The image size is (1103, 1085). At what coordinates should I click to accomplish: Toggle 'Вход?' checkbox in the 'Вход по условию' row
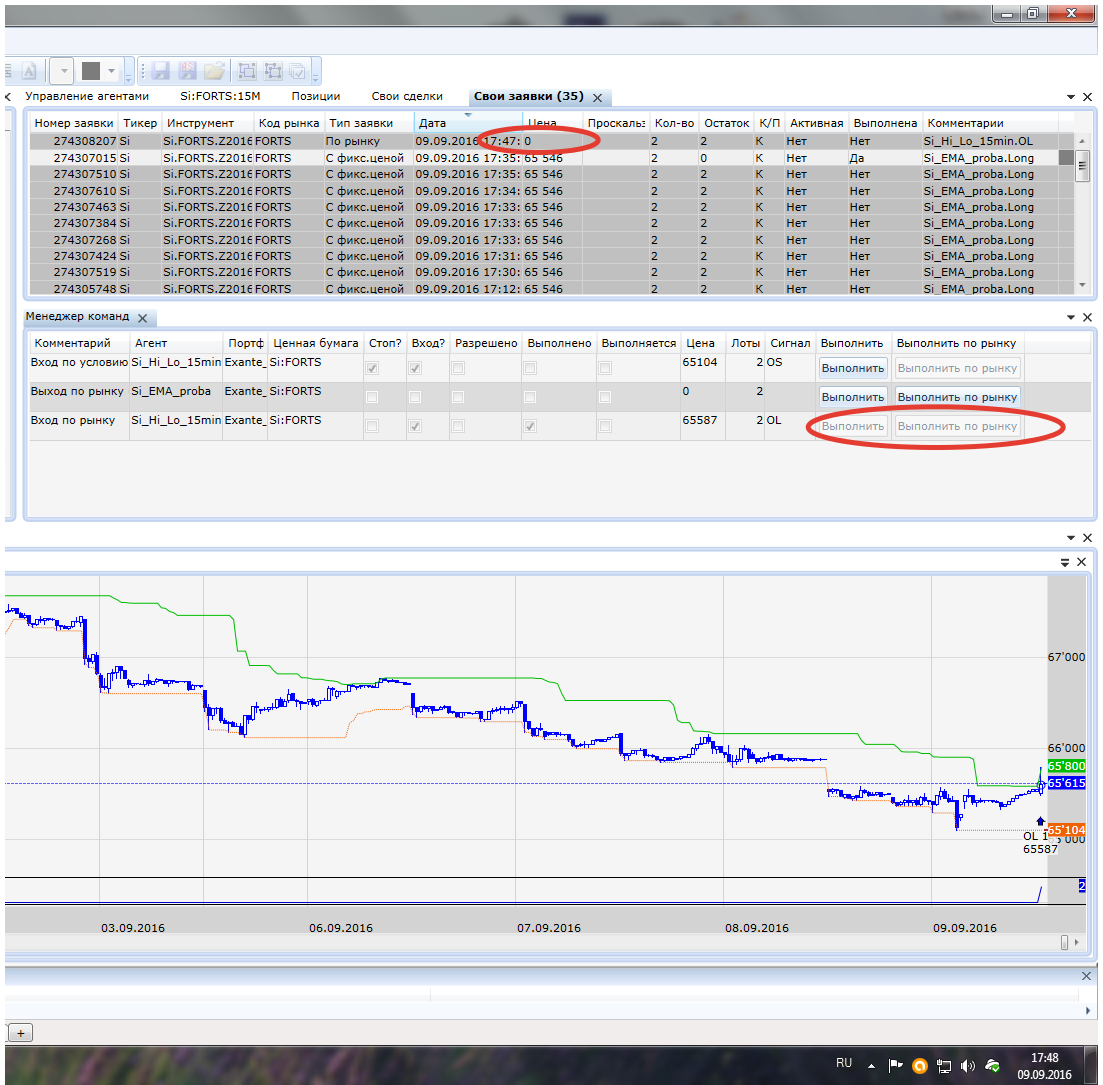416,368
